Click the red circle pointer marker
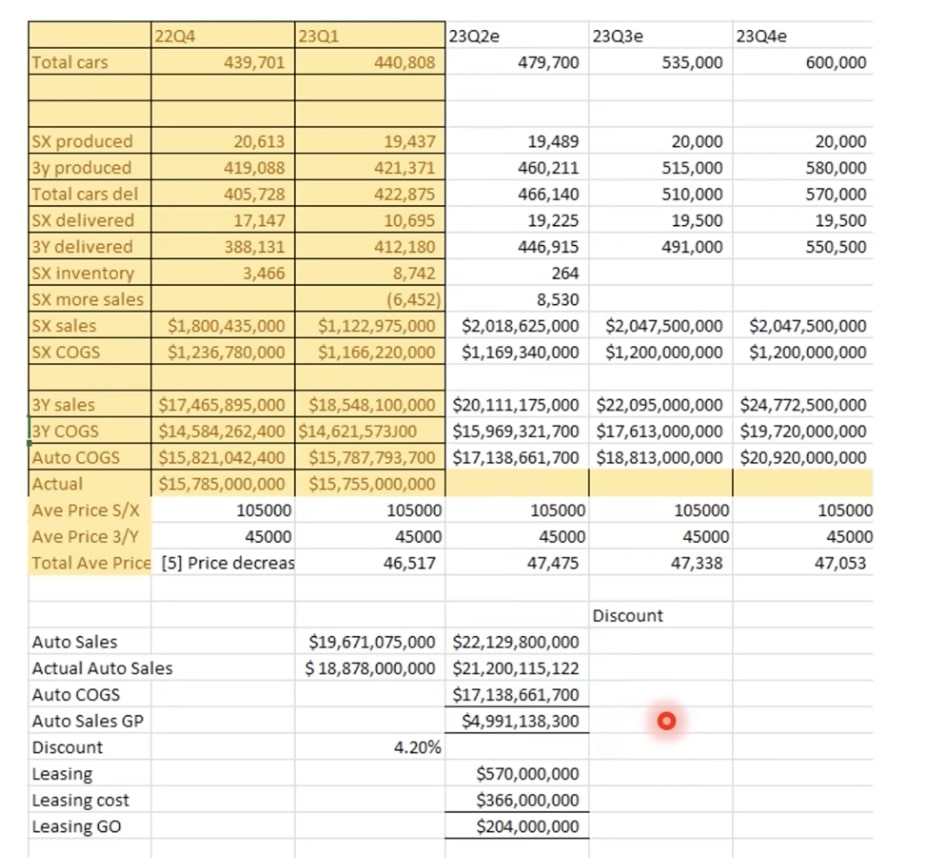 pos(667,720)
